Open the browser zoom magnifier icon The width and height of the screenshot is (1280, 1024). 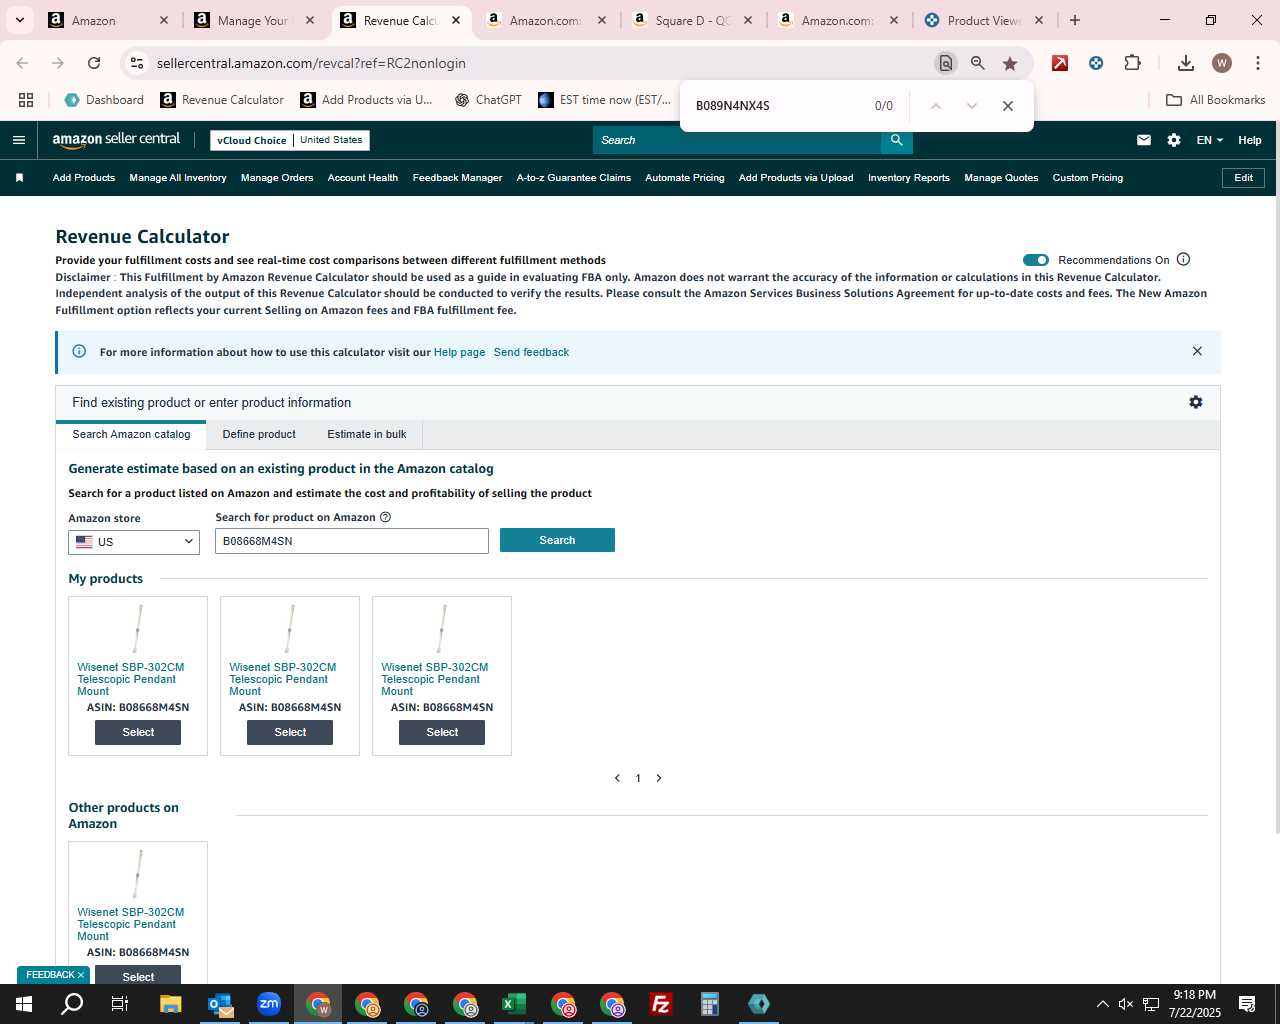tap(978, 63)
